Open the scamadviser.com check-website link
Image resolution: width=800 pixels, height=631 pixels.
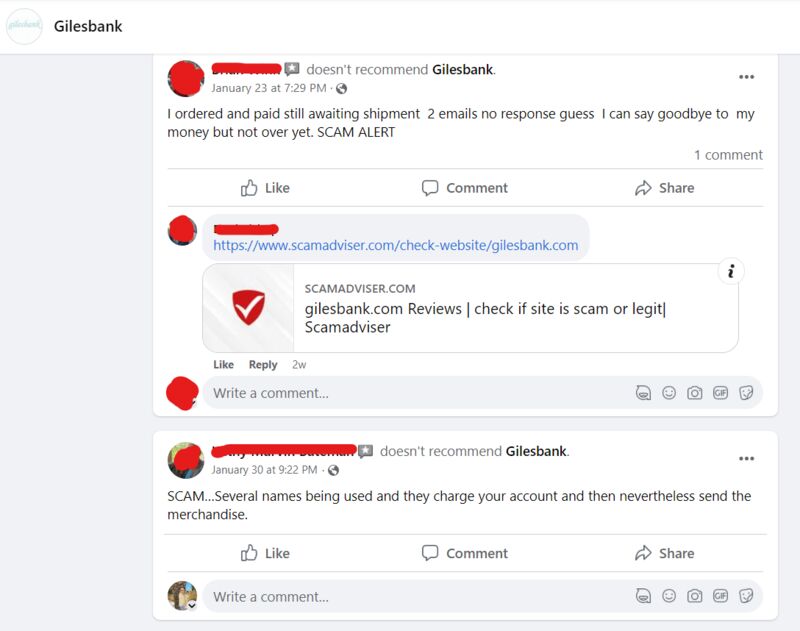pos(395,245)
